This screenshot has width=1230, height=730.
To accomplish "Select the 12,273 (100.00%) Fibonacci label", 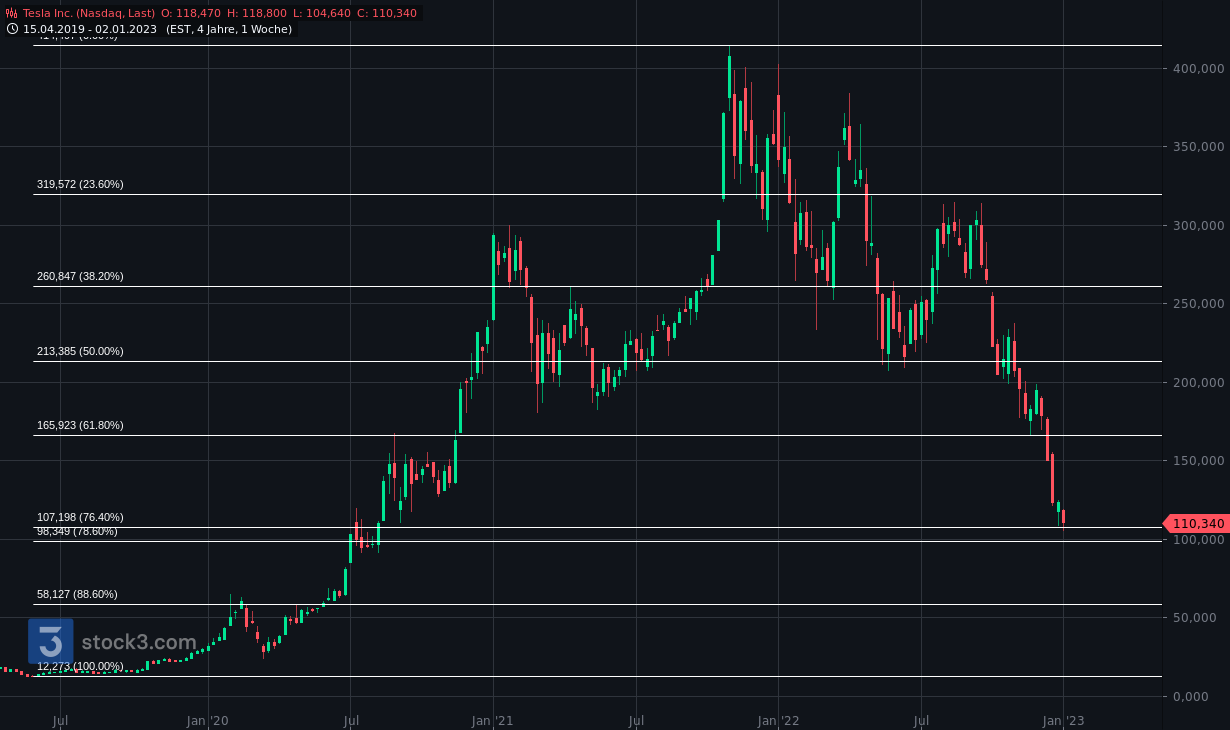I will tap(80, 666).
